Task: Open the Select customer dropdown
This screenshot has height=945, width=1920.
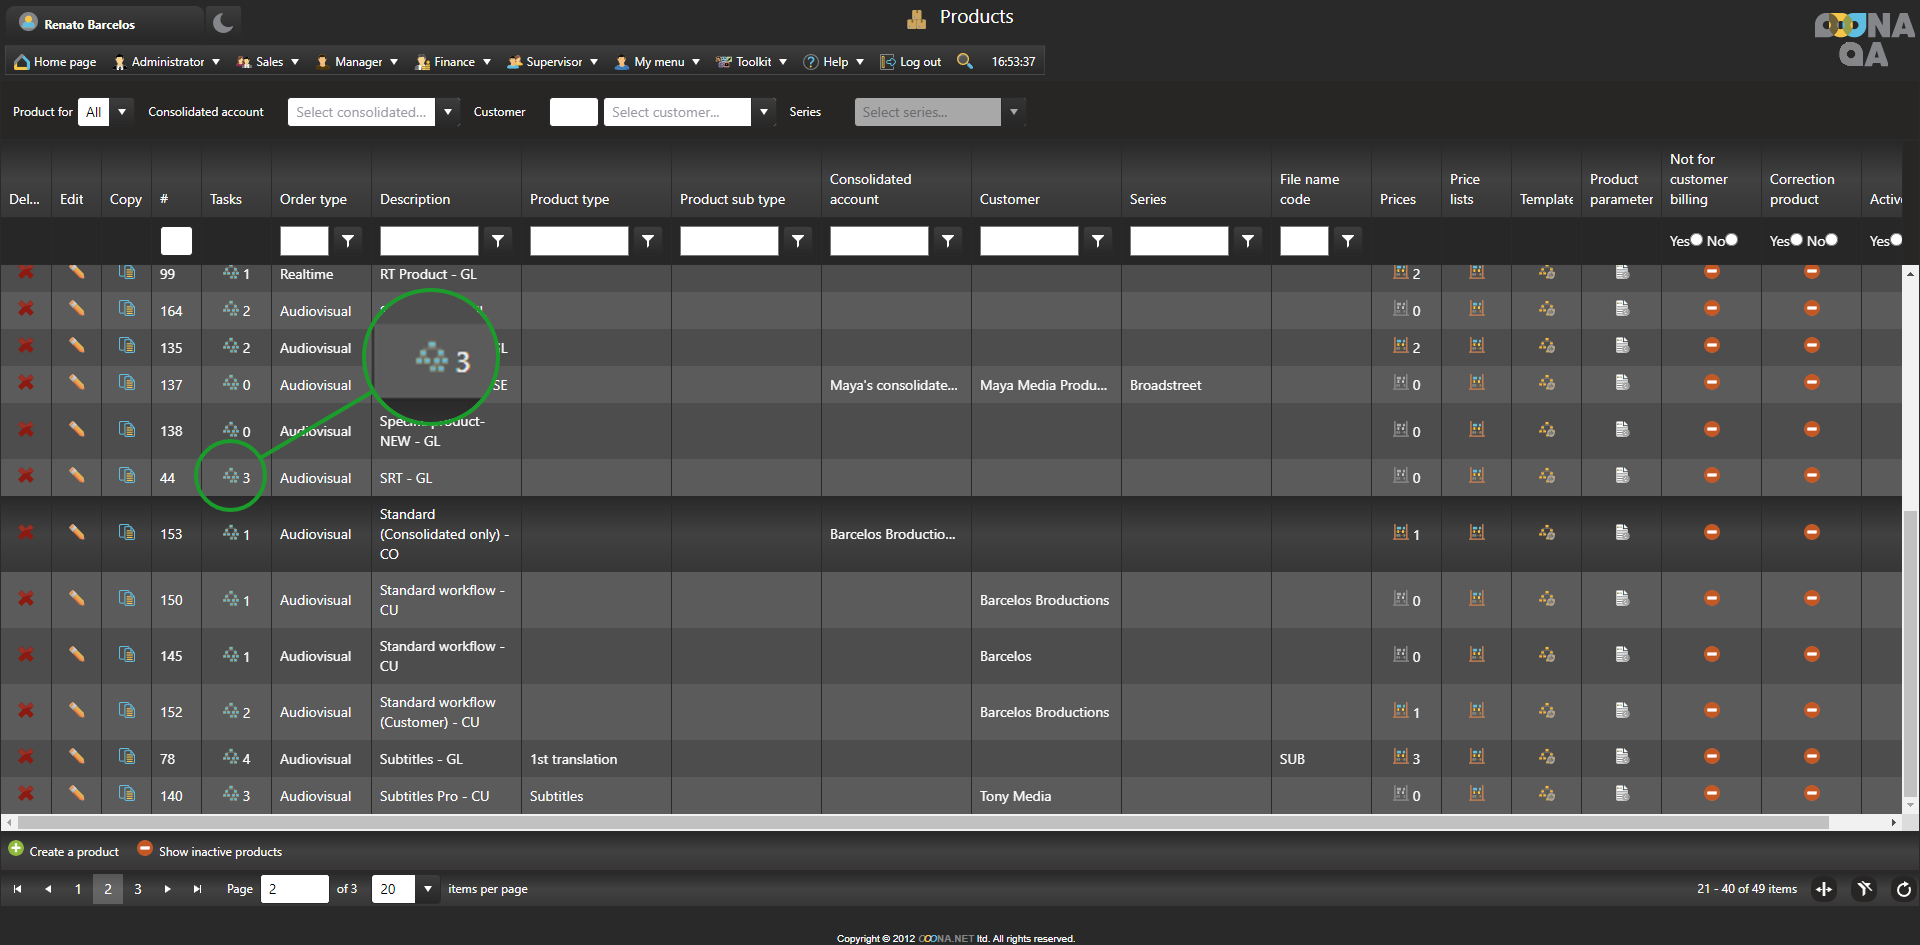Action: pyautogui.click(x=764, y=112)
